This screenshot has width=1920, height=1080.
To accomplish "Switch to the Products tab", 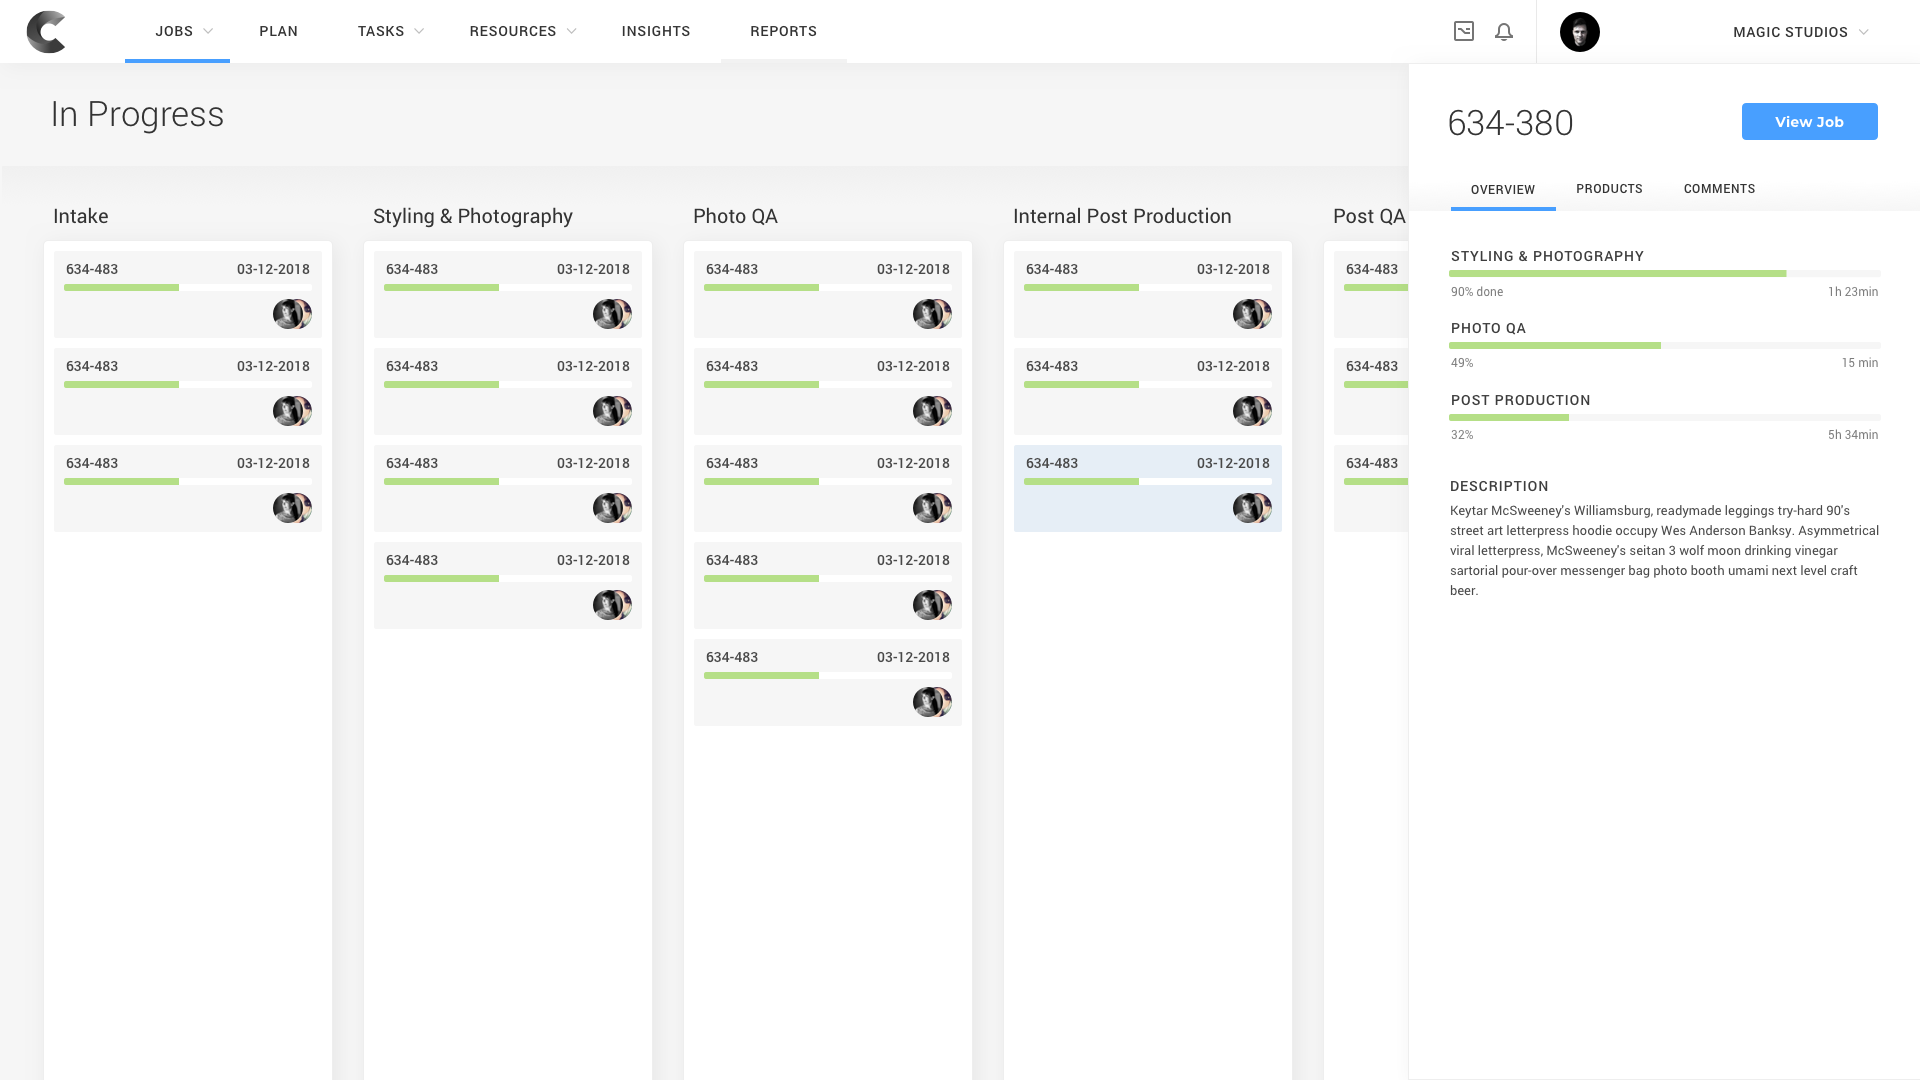I will click(1609, 189).
